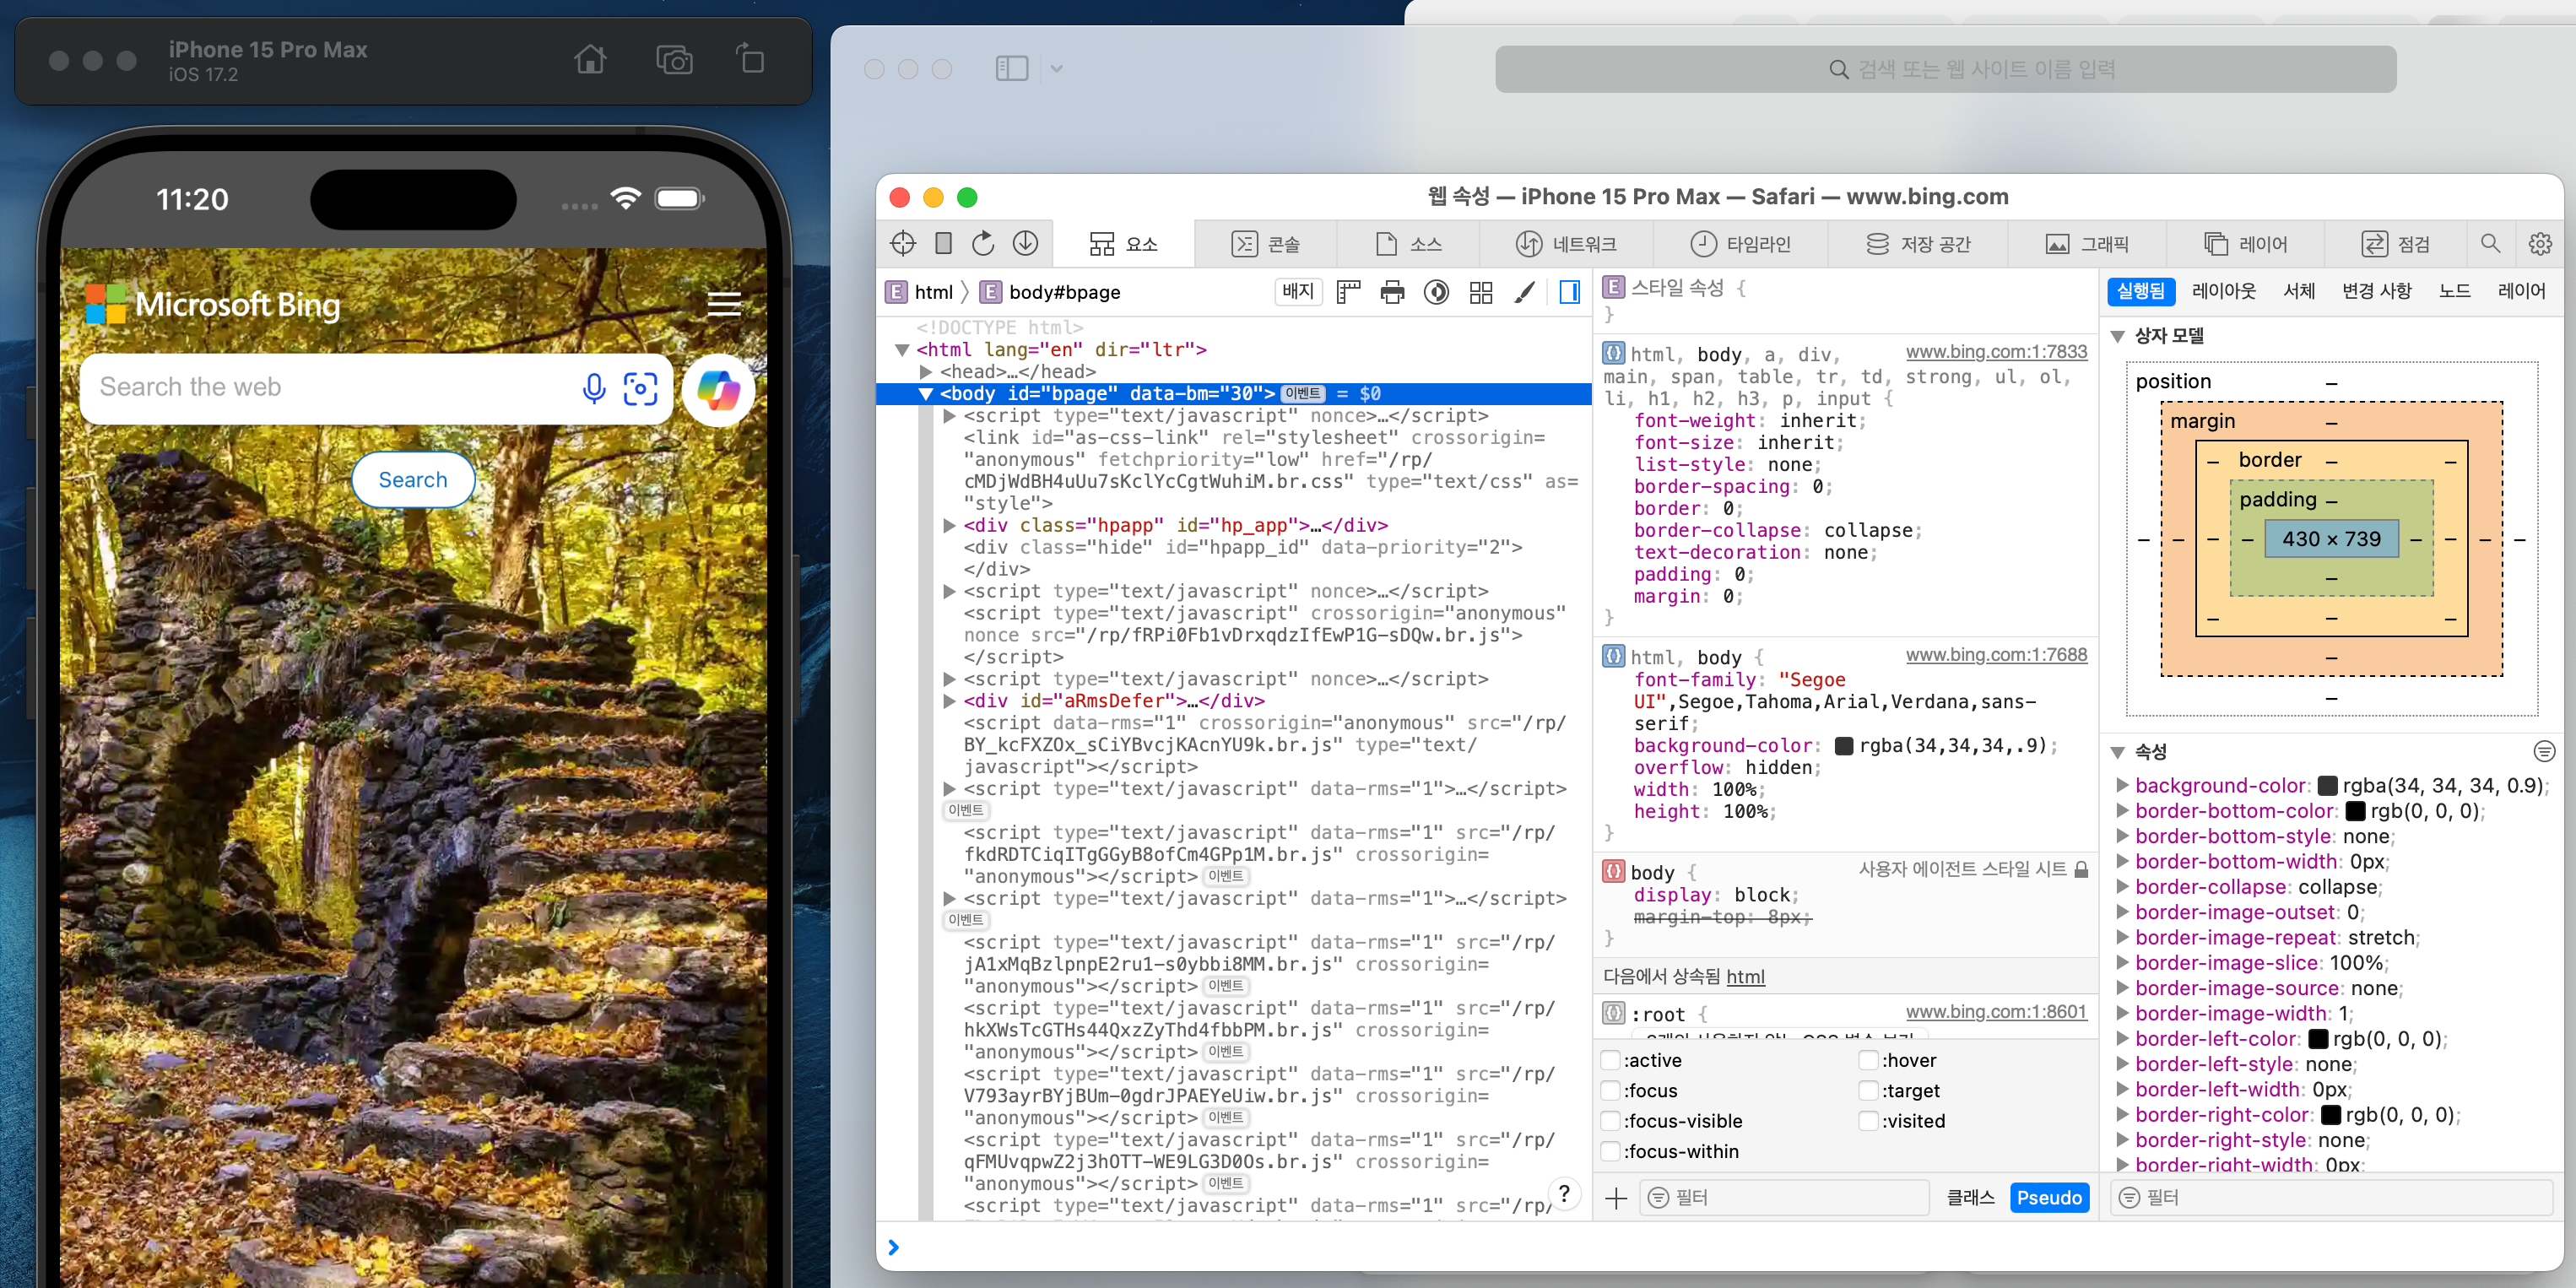Open source link www.bing.com:1:7688
2576x1288 pixels.
[1996, 655]
